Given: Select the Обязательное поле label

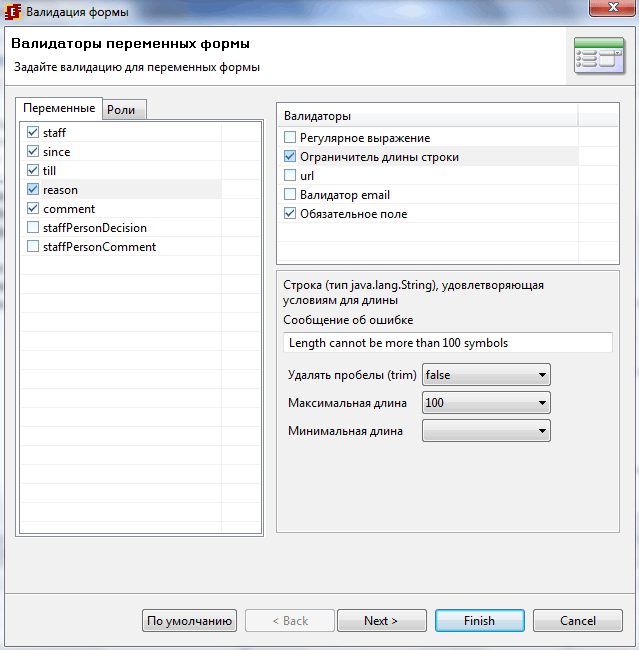Looking at the screenshot, I should (x=354, y=214).
